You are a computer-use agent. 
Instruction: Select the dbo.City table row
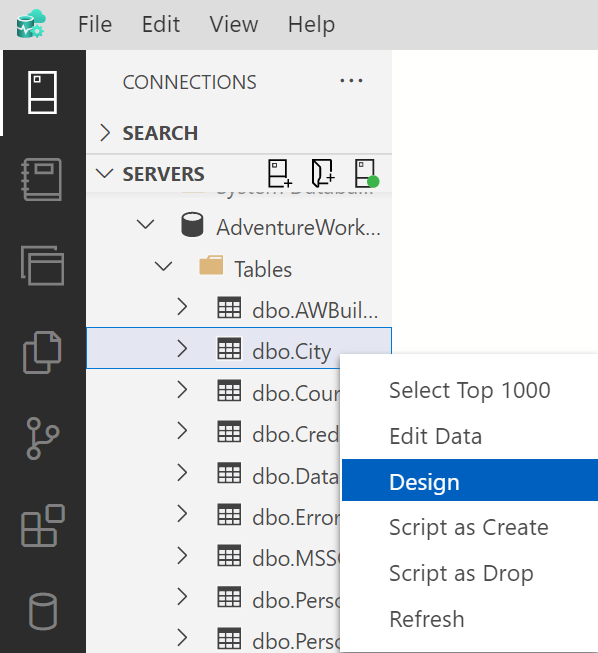coord(239,348)
